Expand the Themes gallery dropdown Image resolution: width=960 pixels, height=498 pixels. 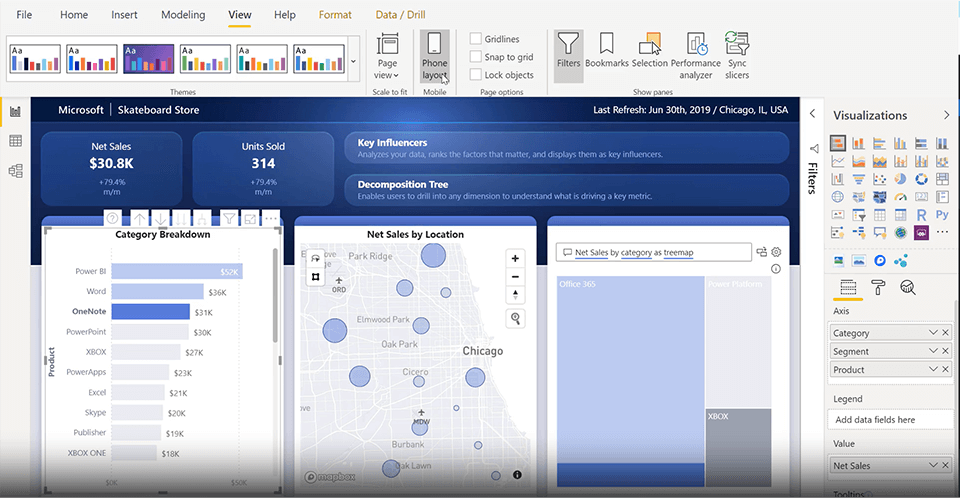(x=352, y=62)
